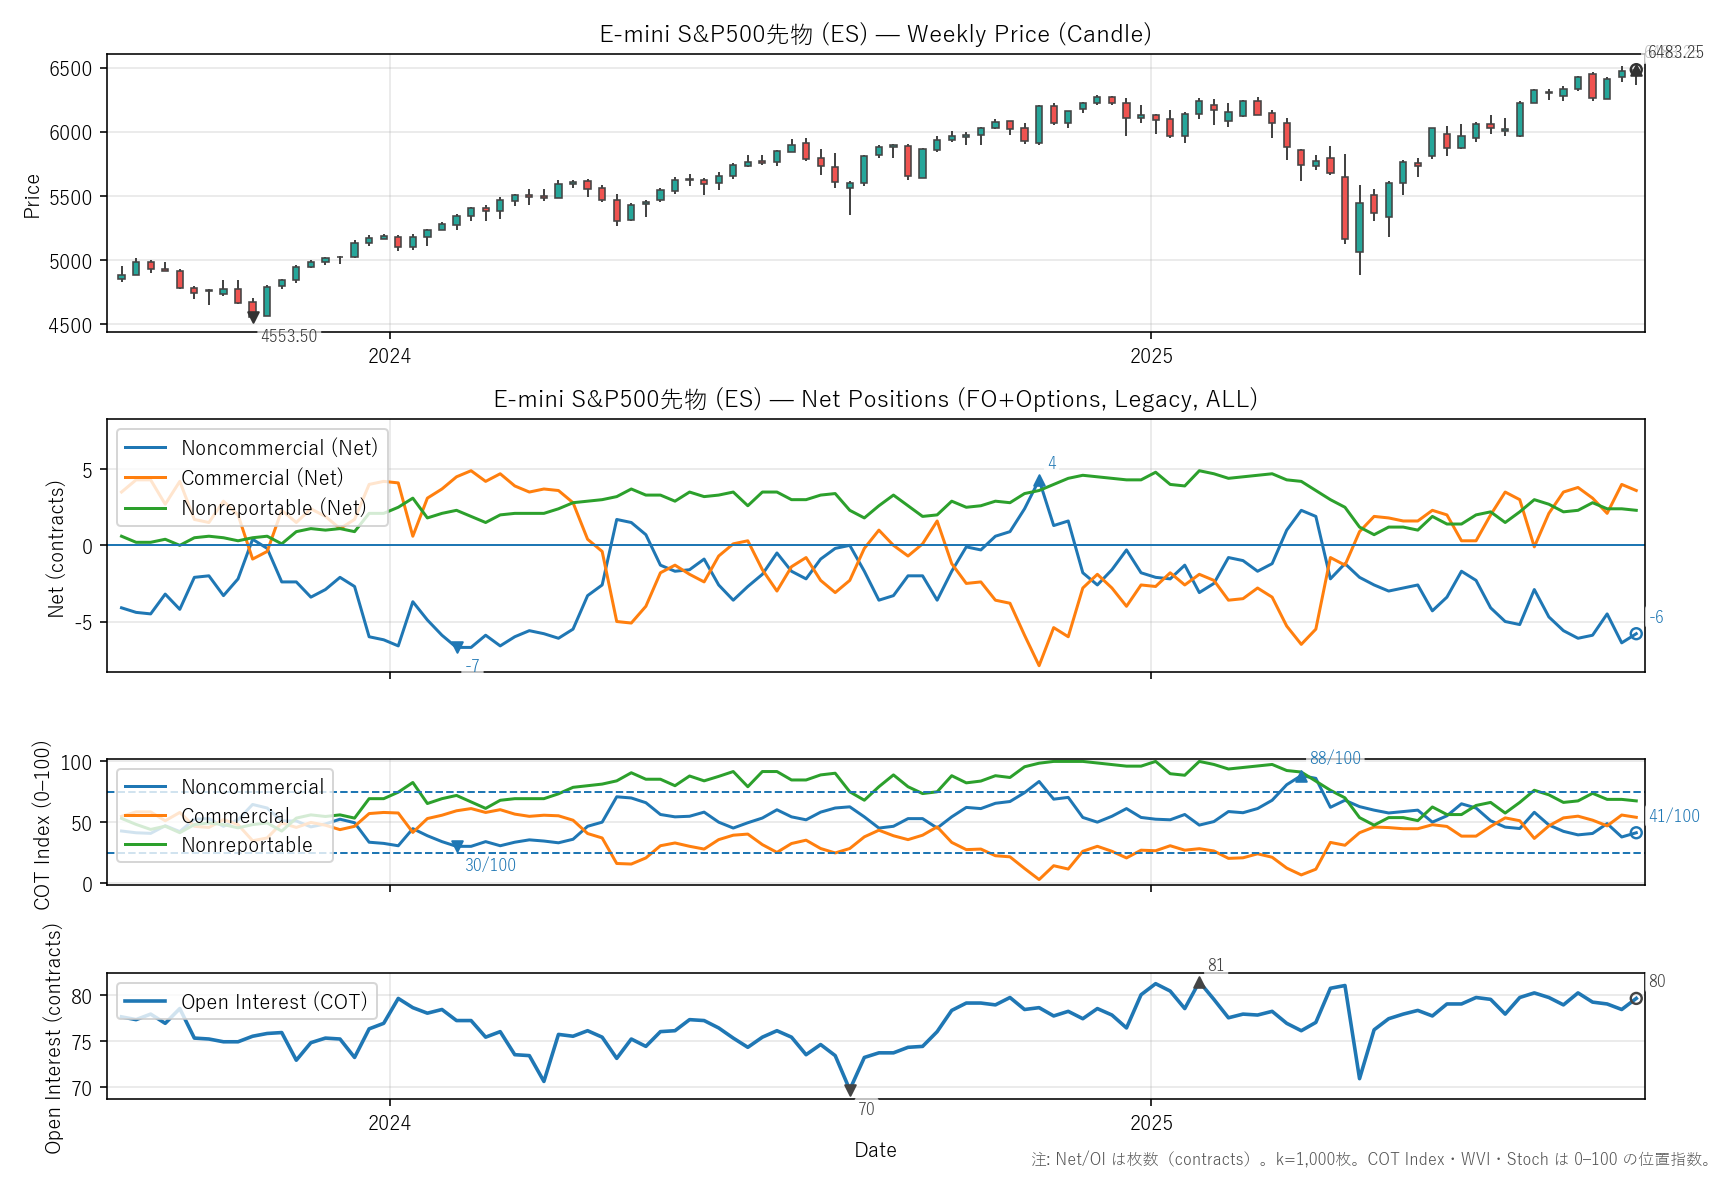Click the blue peak triangle on net positions
This screenshot has height=1180, width=1728.
pyautogui.click(x=1039, y=481)
